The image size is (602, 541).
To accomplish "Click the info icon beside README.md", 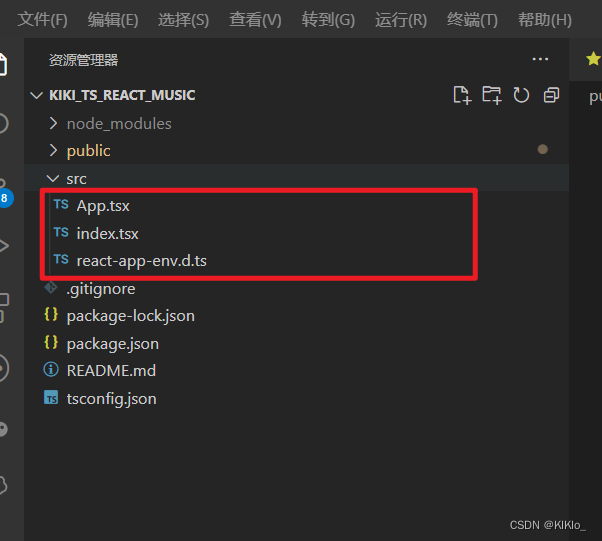I will (51, 370).
